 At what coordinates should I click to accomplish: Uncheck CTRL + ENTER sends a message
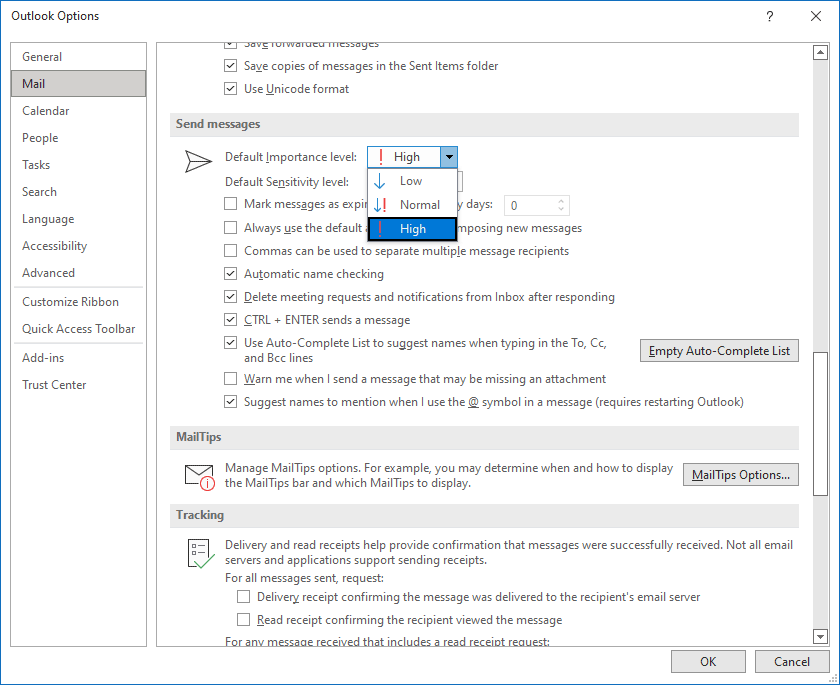point(231,320)
